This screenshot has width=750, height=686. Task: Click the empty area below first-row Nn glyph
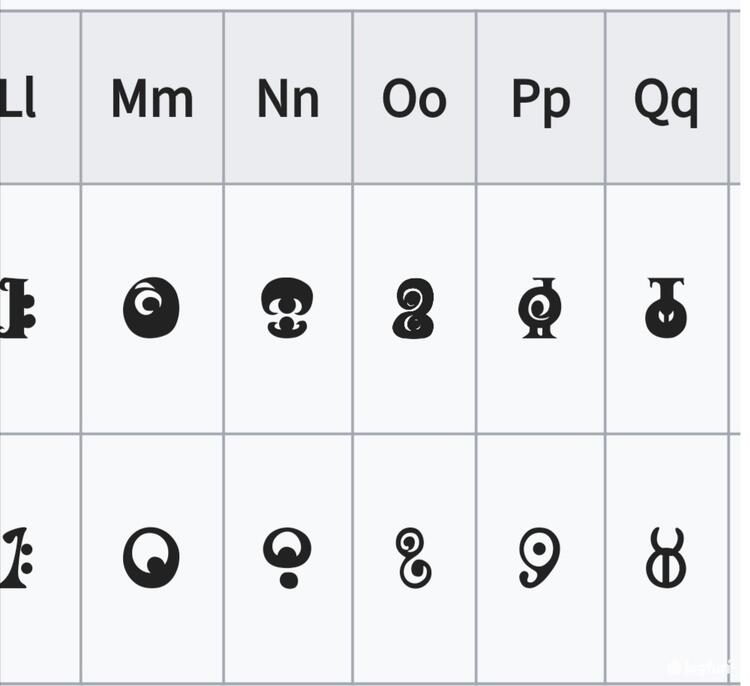(x=288, y=387)
